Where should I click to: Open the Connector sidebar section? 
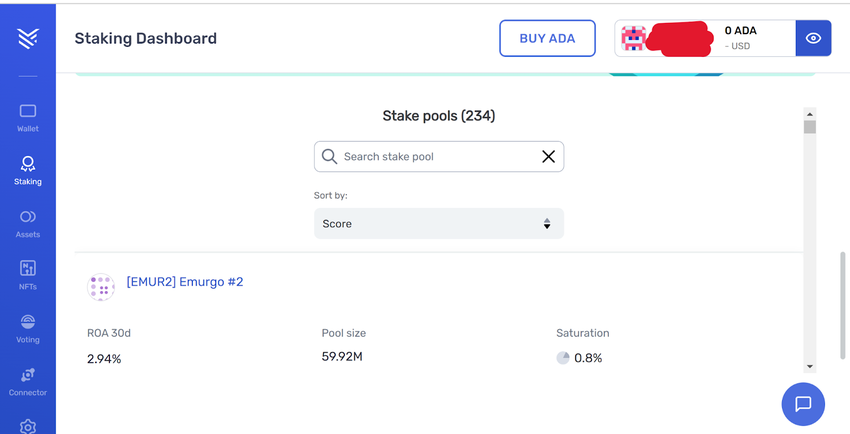click(x=28, y=380)
